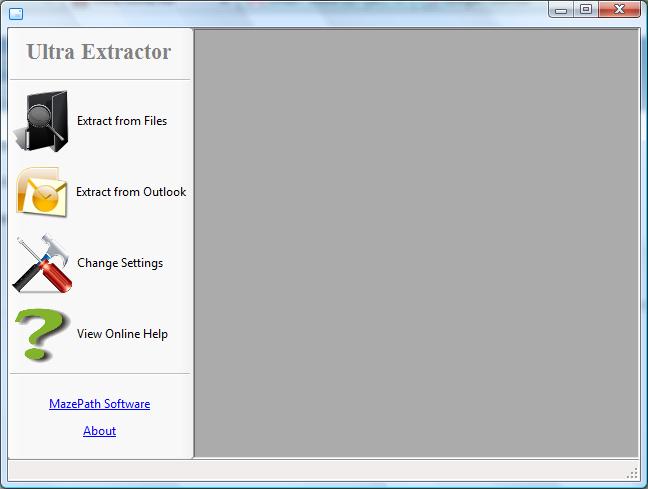Select the Extract from Outlook label
Viewport: 648px width, 489px height.
[131, 192]
